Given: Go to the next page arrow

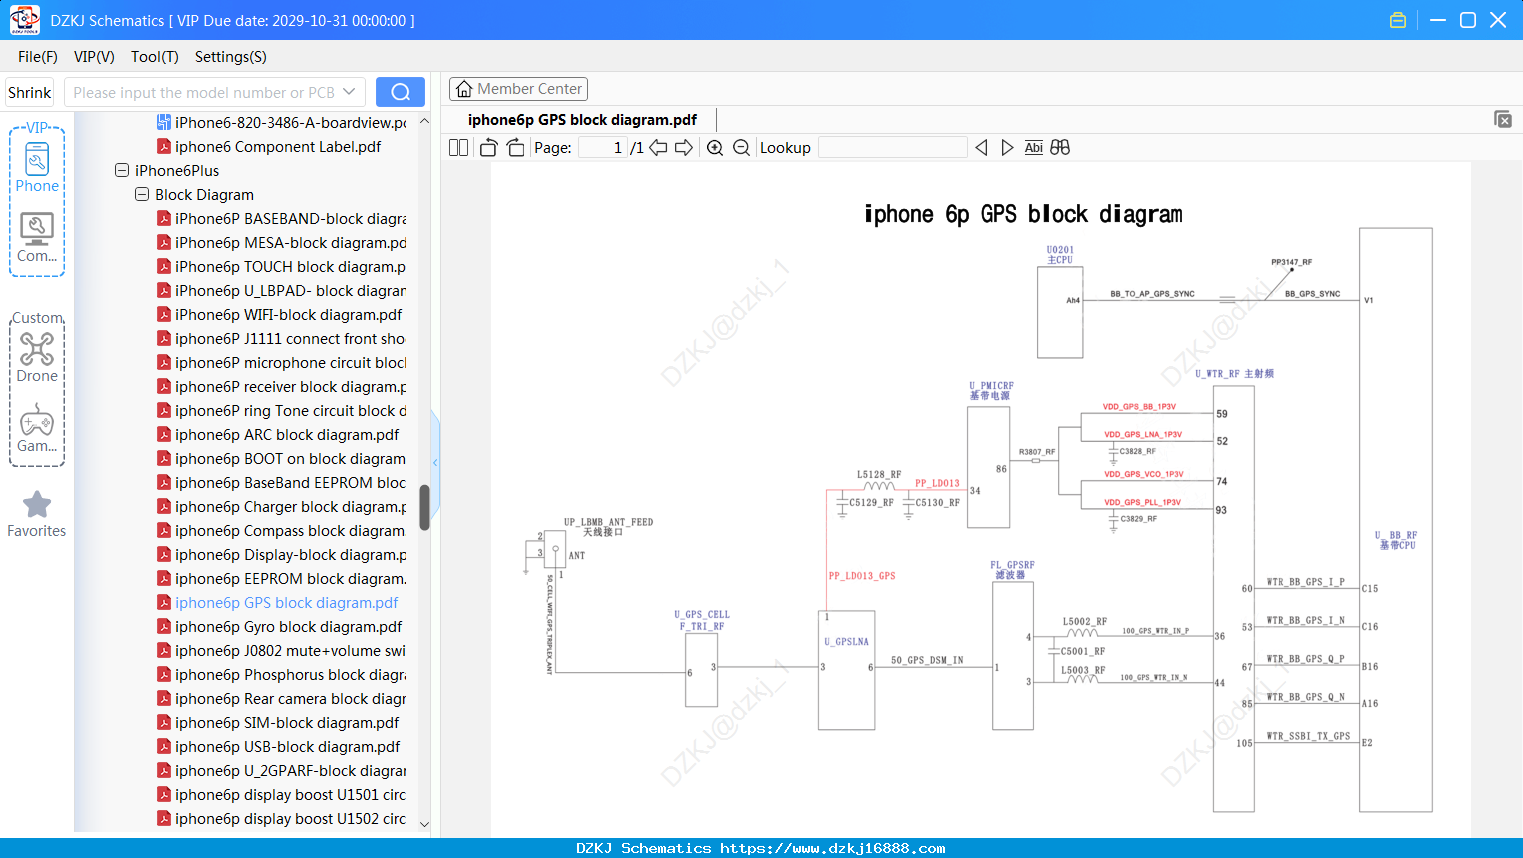Looking at the screenshot, I should 684,148.
